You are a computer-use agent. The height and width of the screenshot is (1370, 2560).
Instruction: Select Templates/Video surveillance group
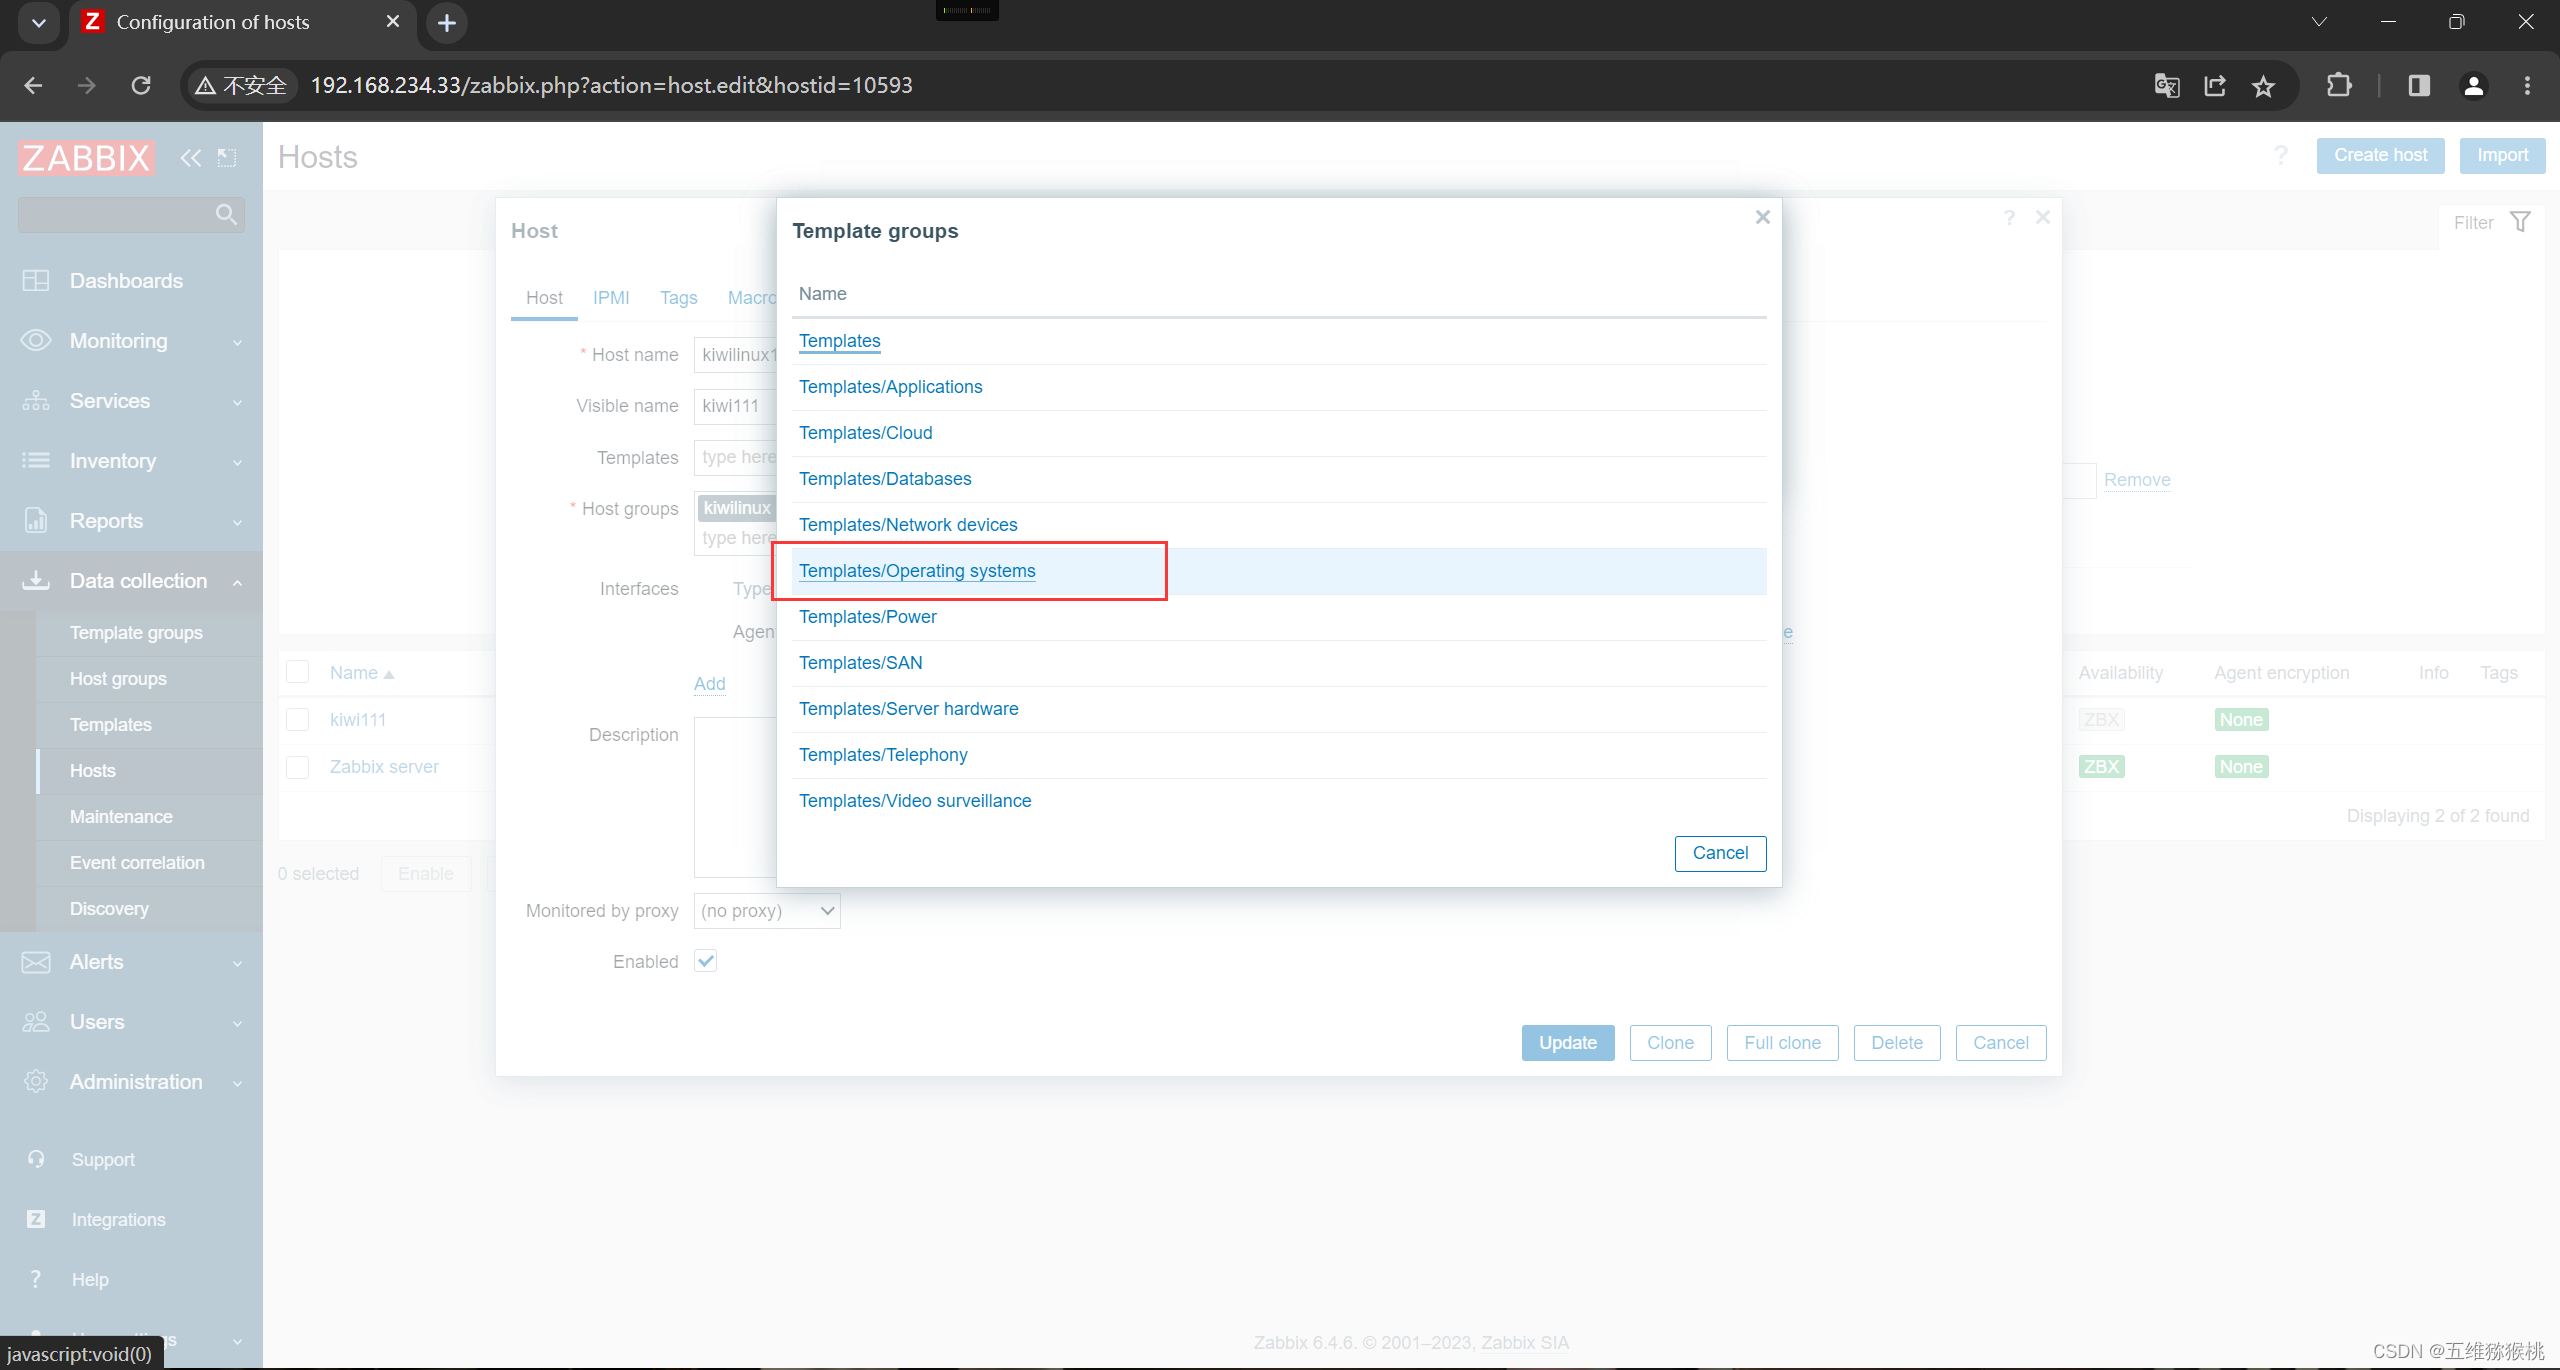[915, 801]
